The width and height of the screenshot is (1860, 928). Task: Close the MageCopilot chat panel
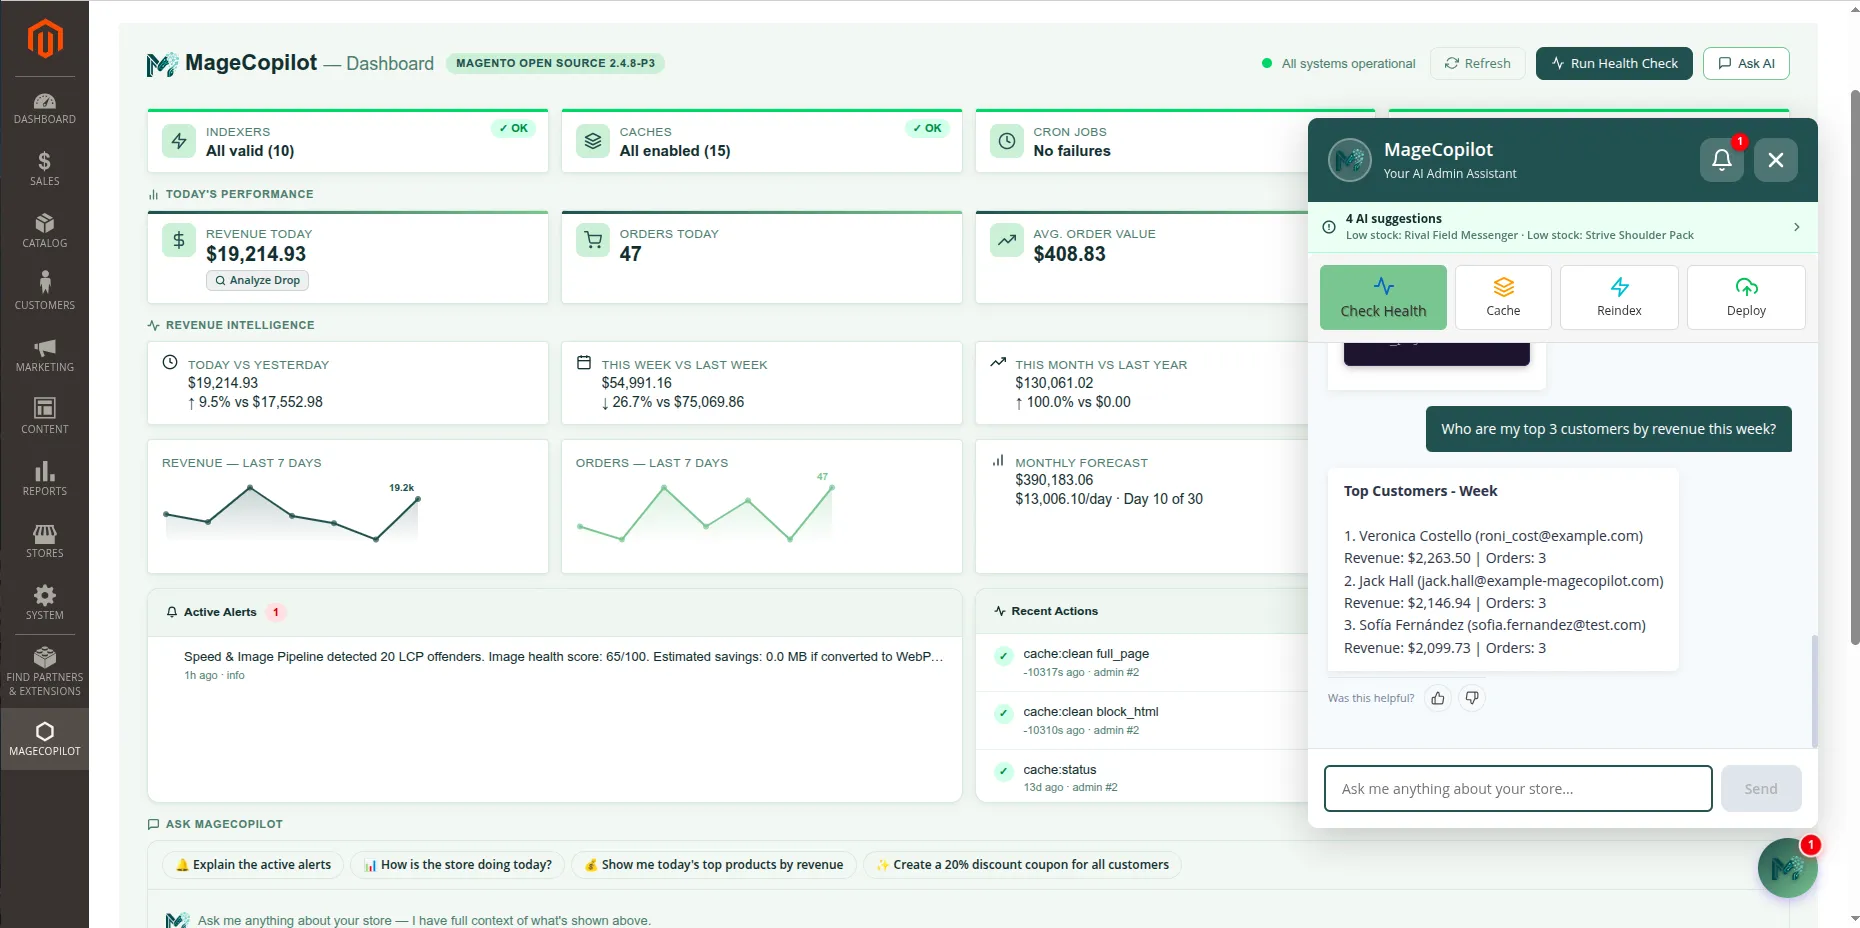pos(1776,160)
